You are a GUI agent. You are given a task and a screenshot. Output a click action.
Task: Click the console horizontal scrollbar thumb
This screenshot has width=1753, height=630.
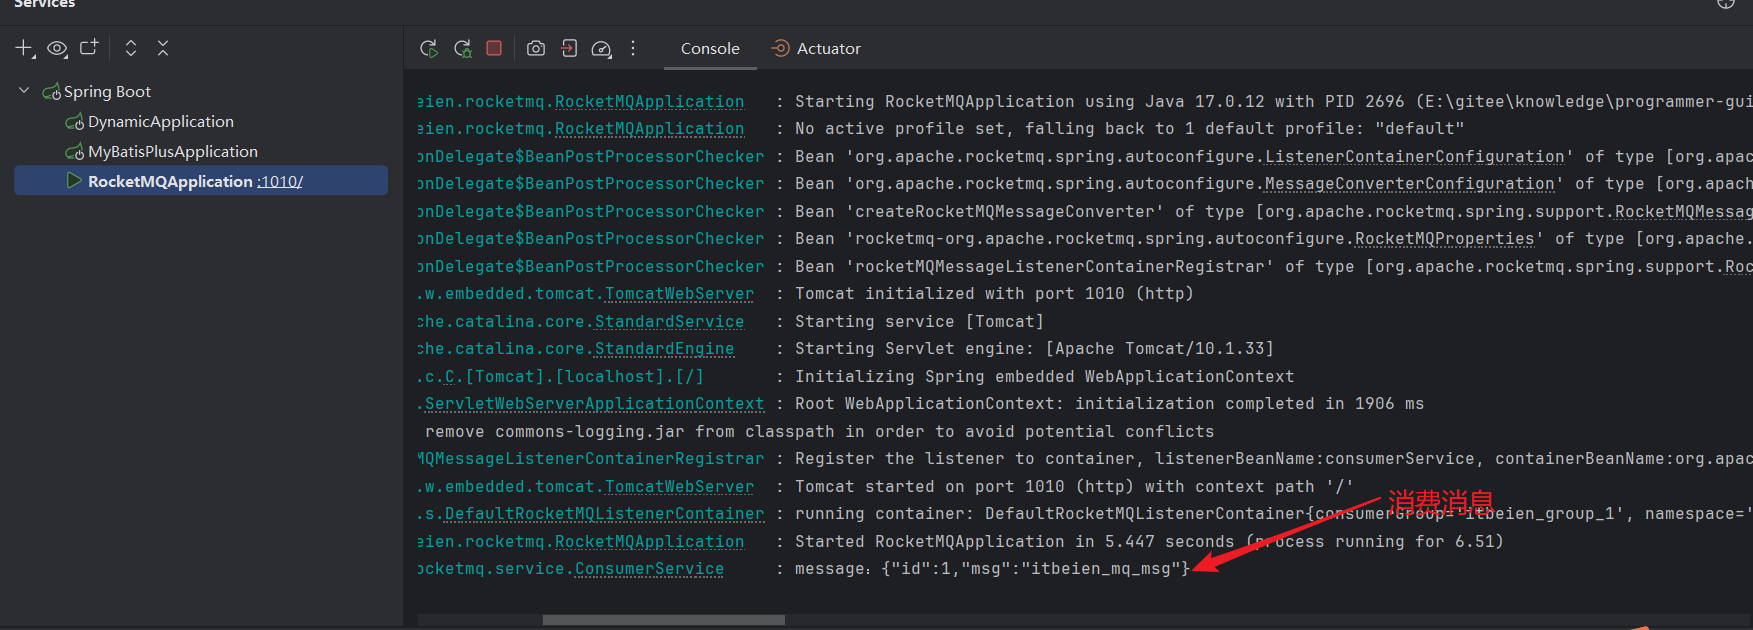coord(664,620)
